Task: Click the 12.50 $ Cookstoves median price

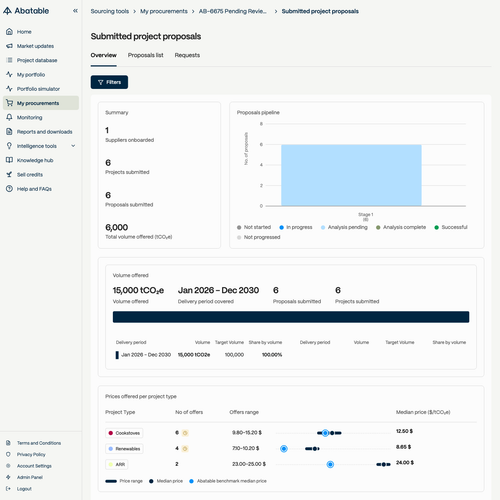Action: (404, 431)
